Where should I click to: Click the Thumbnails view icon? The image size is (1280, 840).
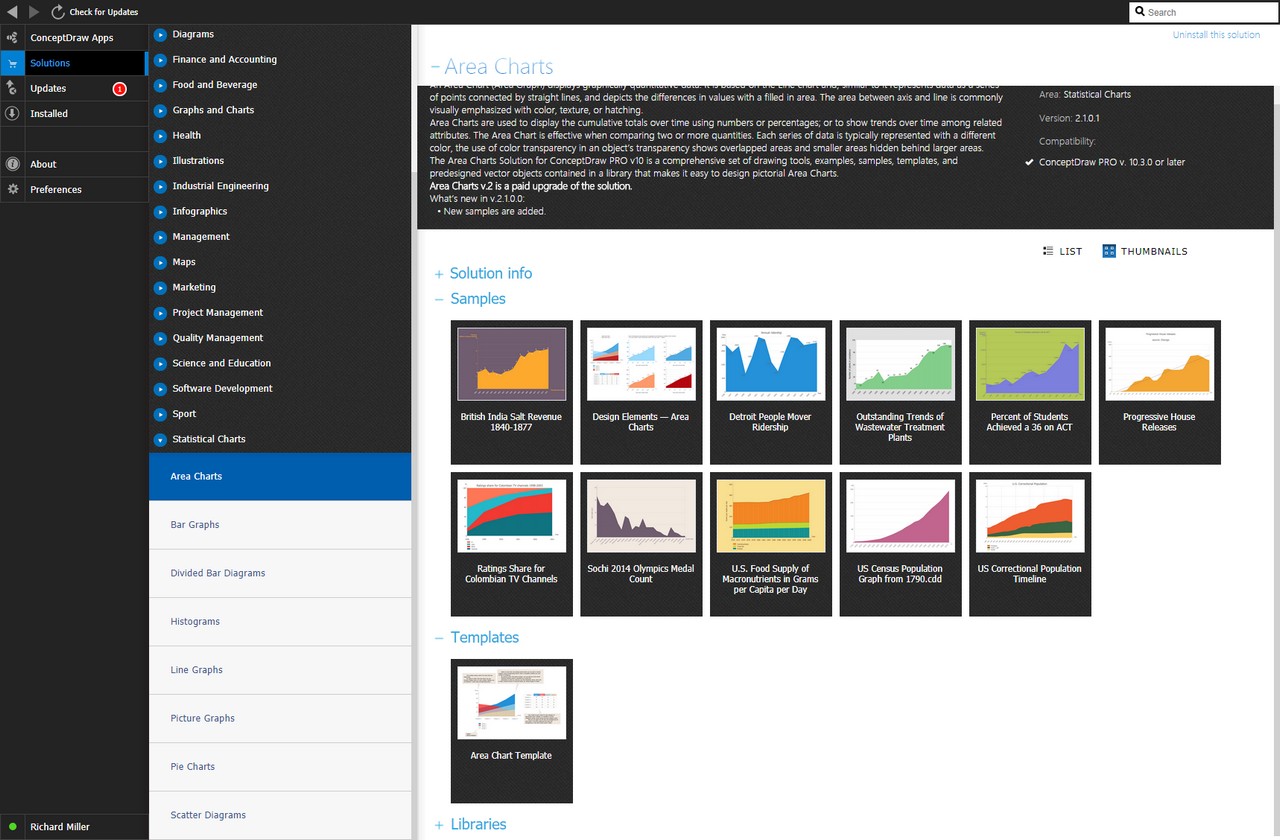click(1109, 251)
